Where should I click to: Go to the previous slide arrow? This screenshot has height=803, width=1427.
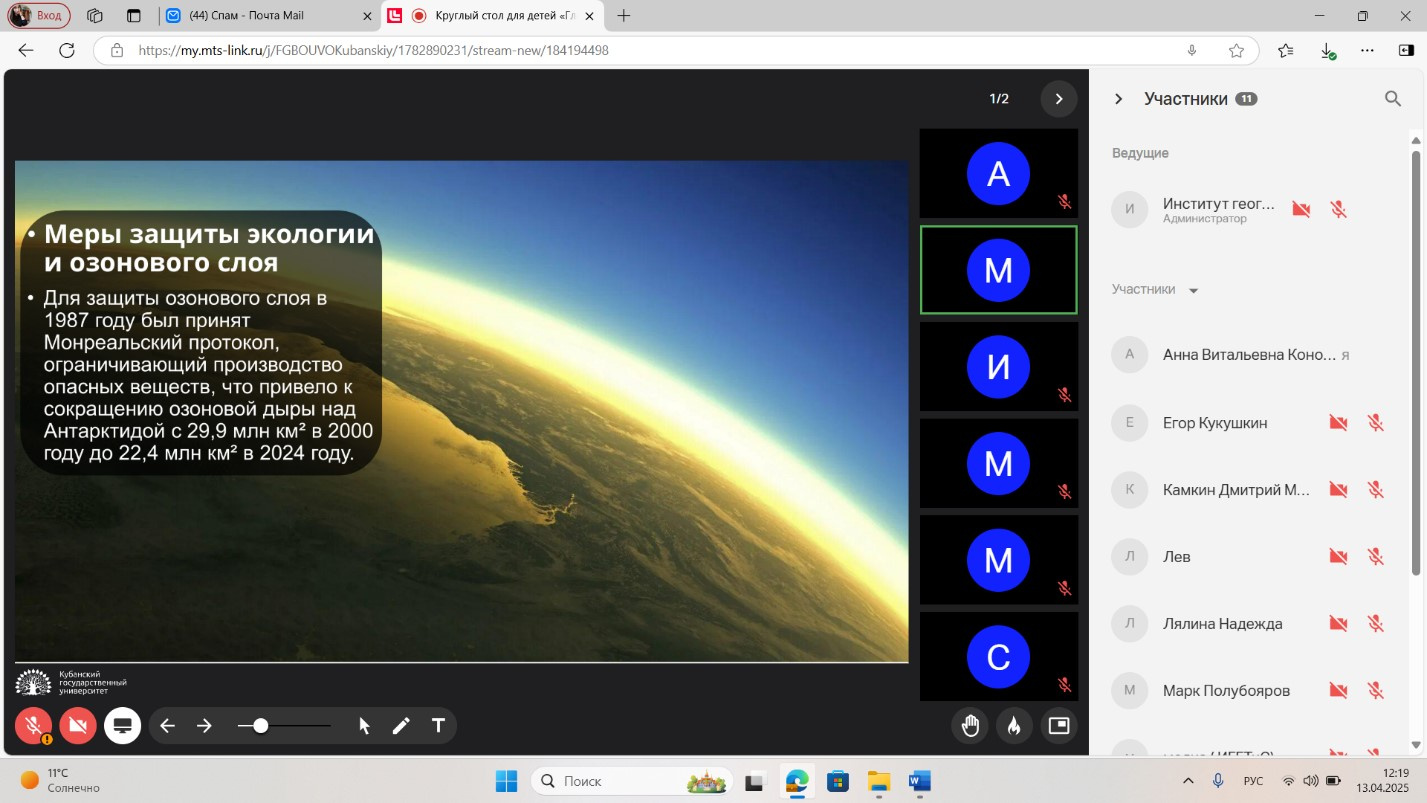point(167,726)
